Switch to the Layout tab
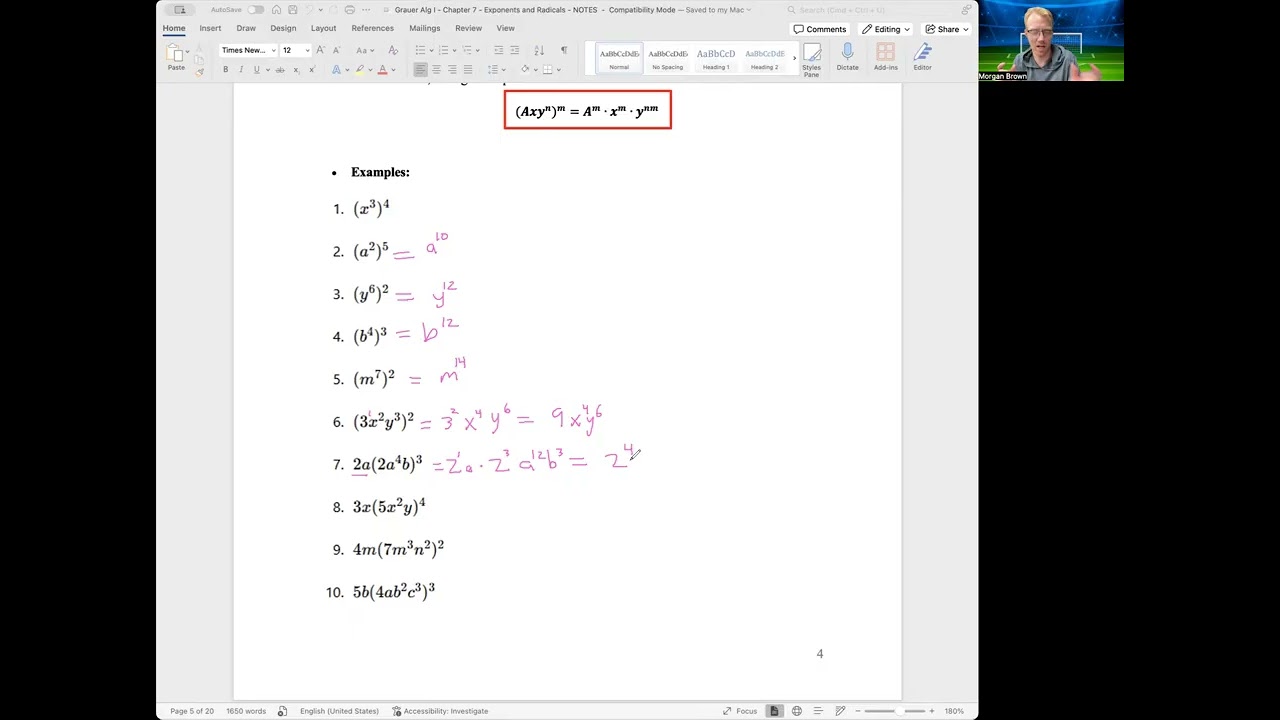The image size is (1280, 720). click(x=323, y=28)
